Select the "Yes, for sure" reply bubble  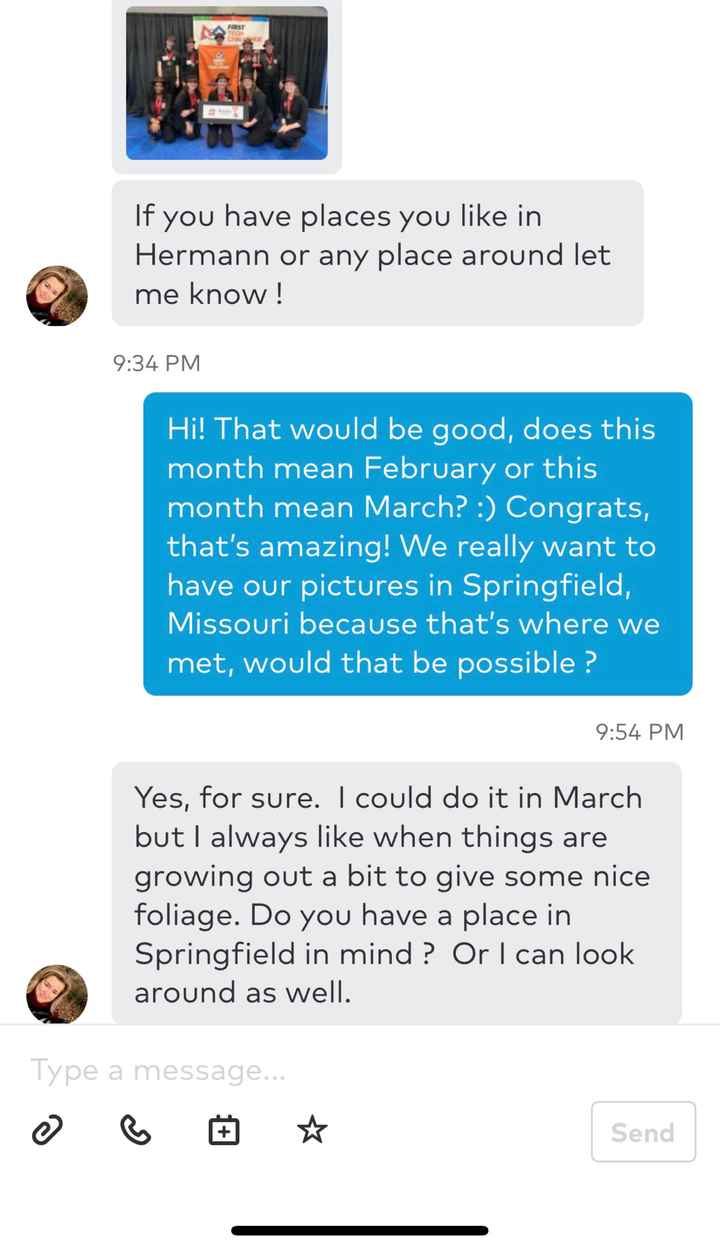396,894
